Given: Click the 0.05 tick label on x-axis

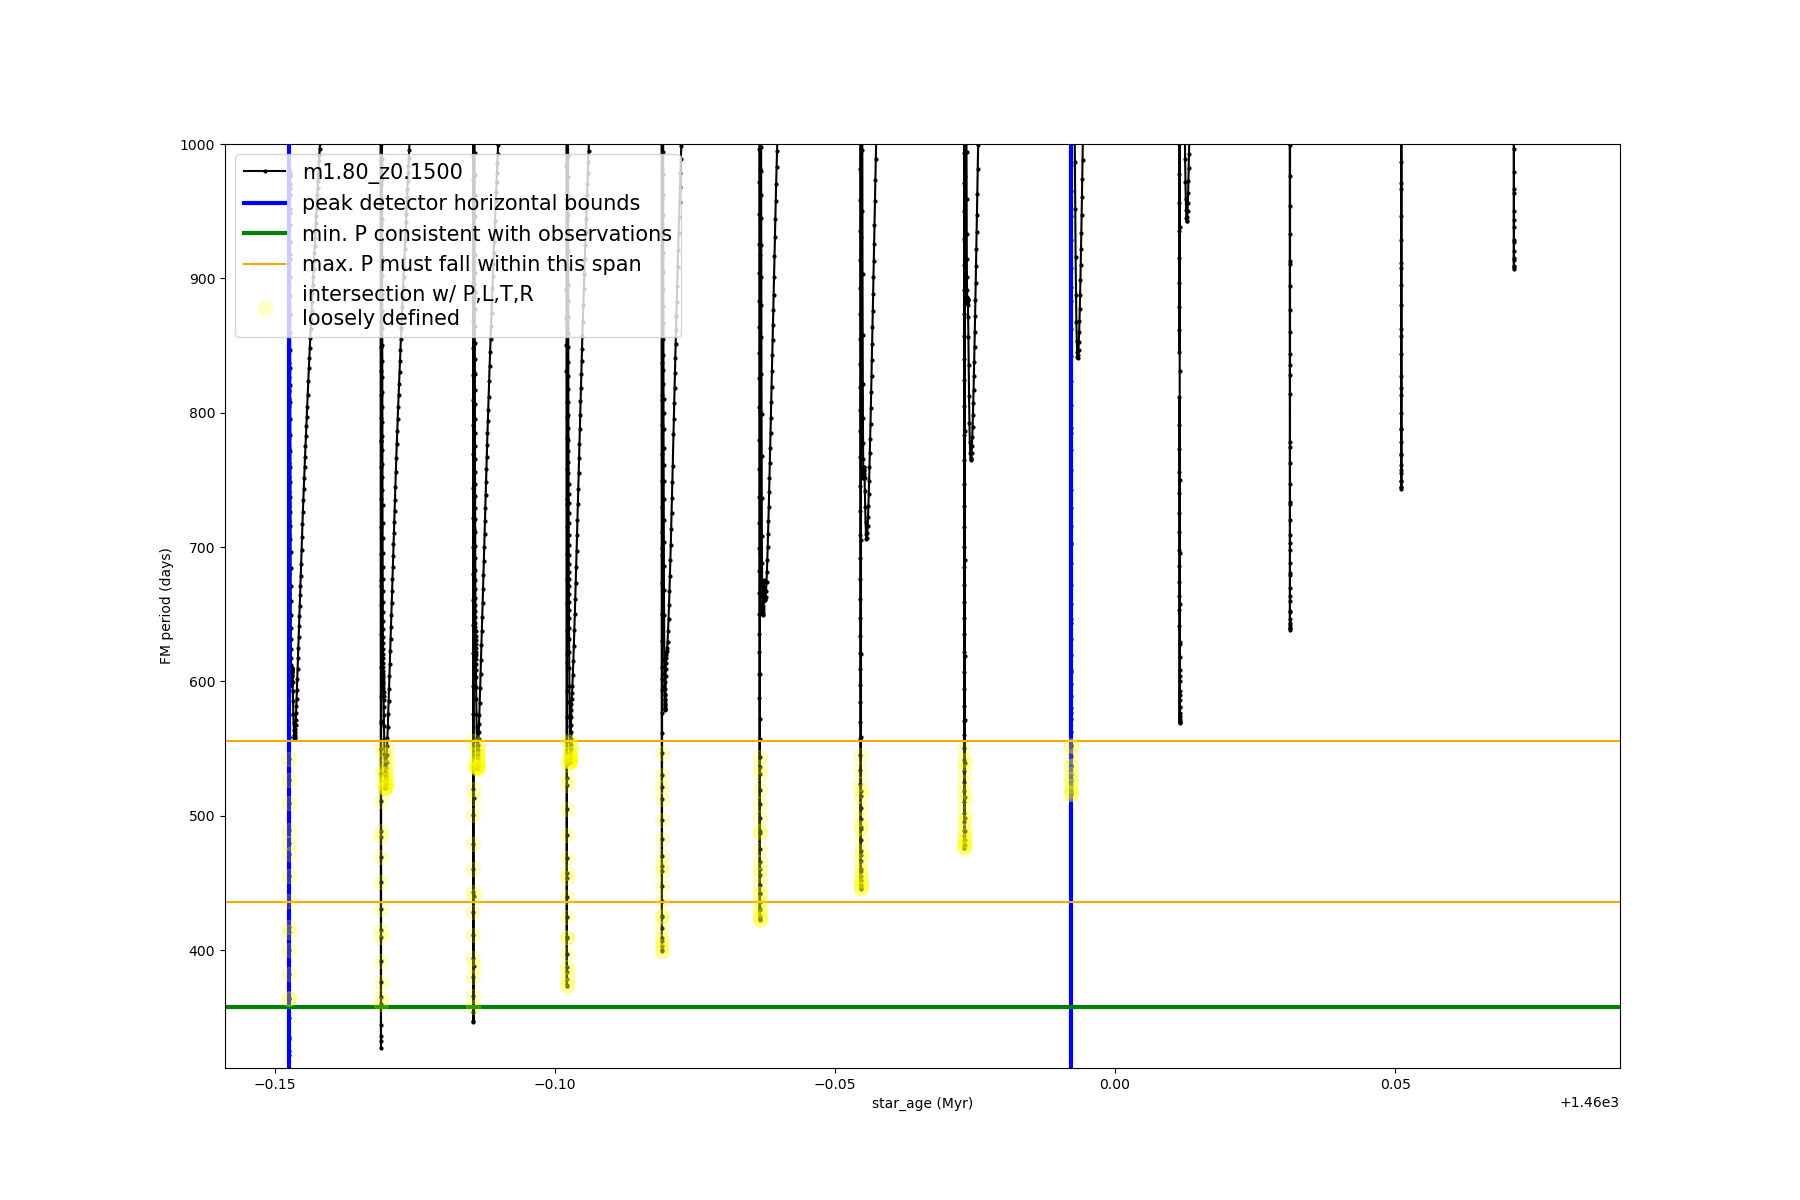Looking at the screenshot, I should pyautogui.click(x=1396, y=1084).
